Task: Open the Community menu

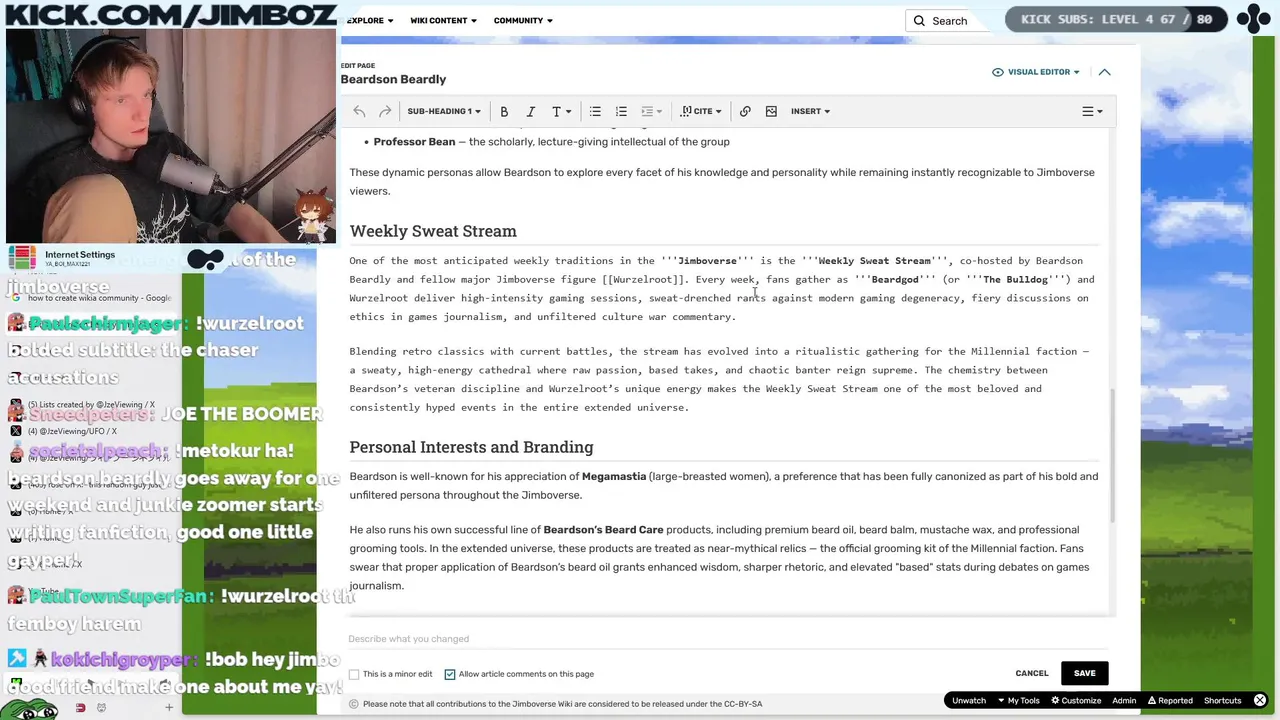Action: 524,20
